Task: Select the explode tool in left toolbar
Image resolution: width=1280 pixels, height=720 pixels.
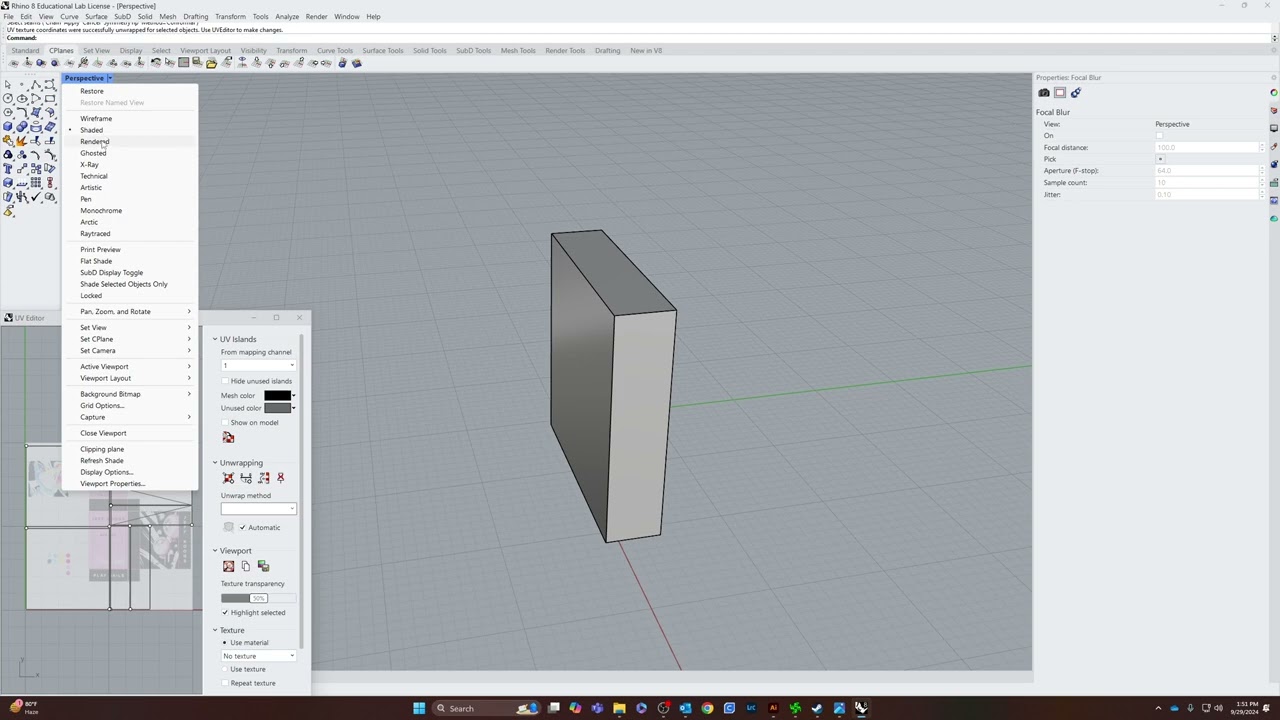Action: tap(21, 141)
